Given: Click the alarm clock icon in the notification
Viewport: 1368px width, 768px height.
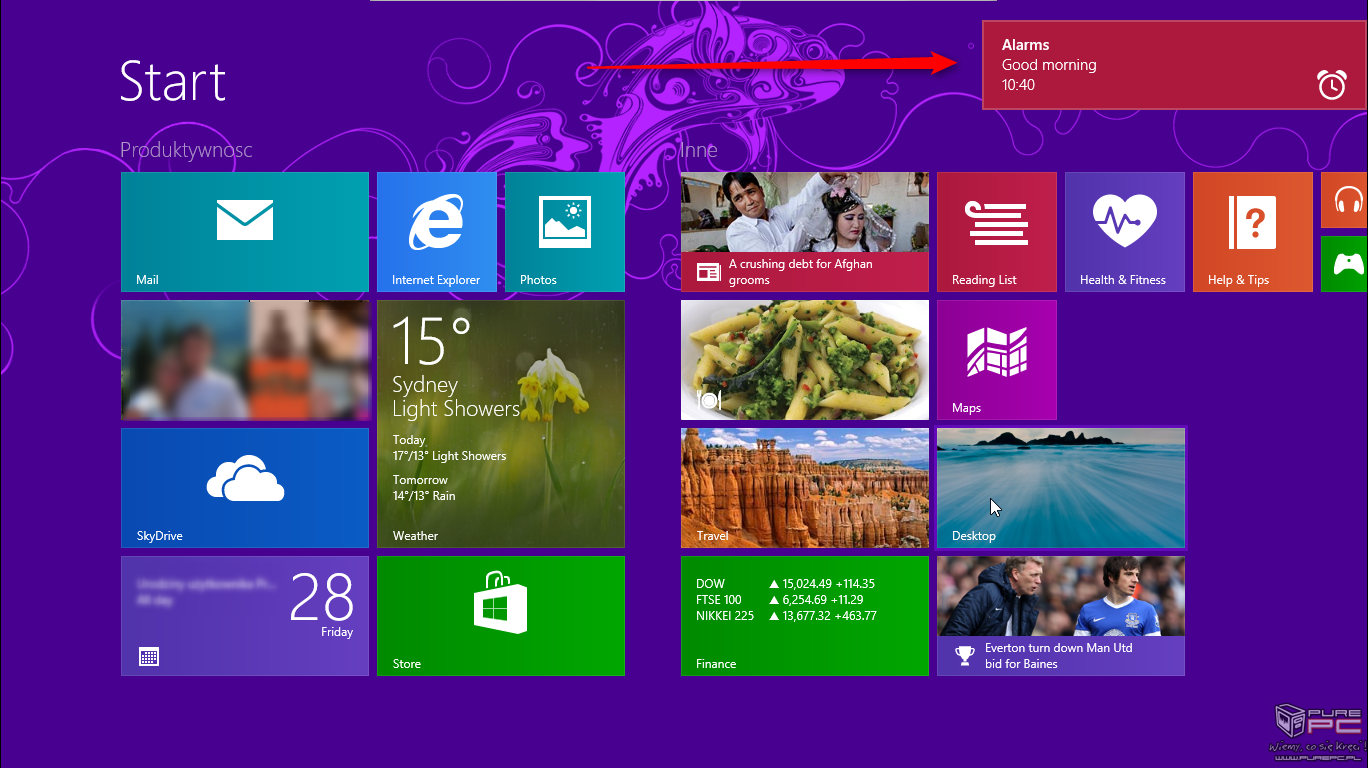Looking at the screenshot, I should point(1331,85).
